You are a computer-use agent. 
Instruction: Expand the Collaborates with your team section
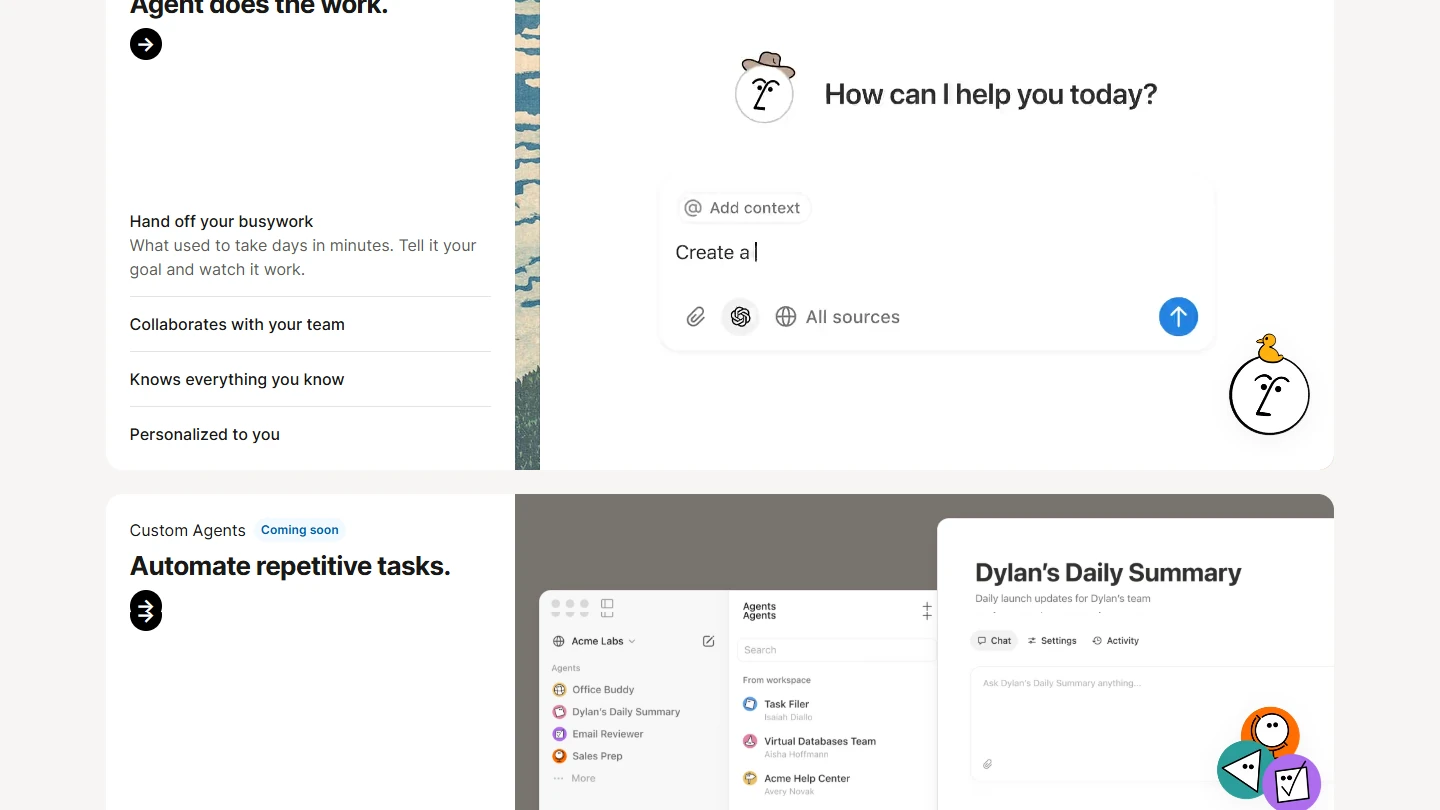click(237, 324)
